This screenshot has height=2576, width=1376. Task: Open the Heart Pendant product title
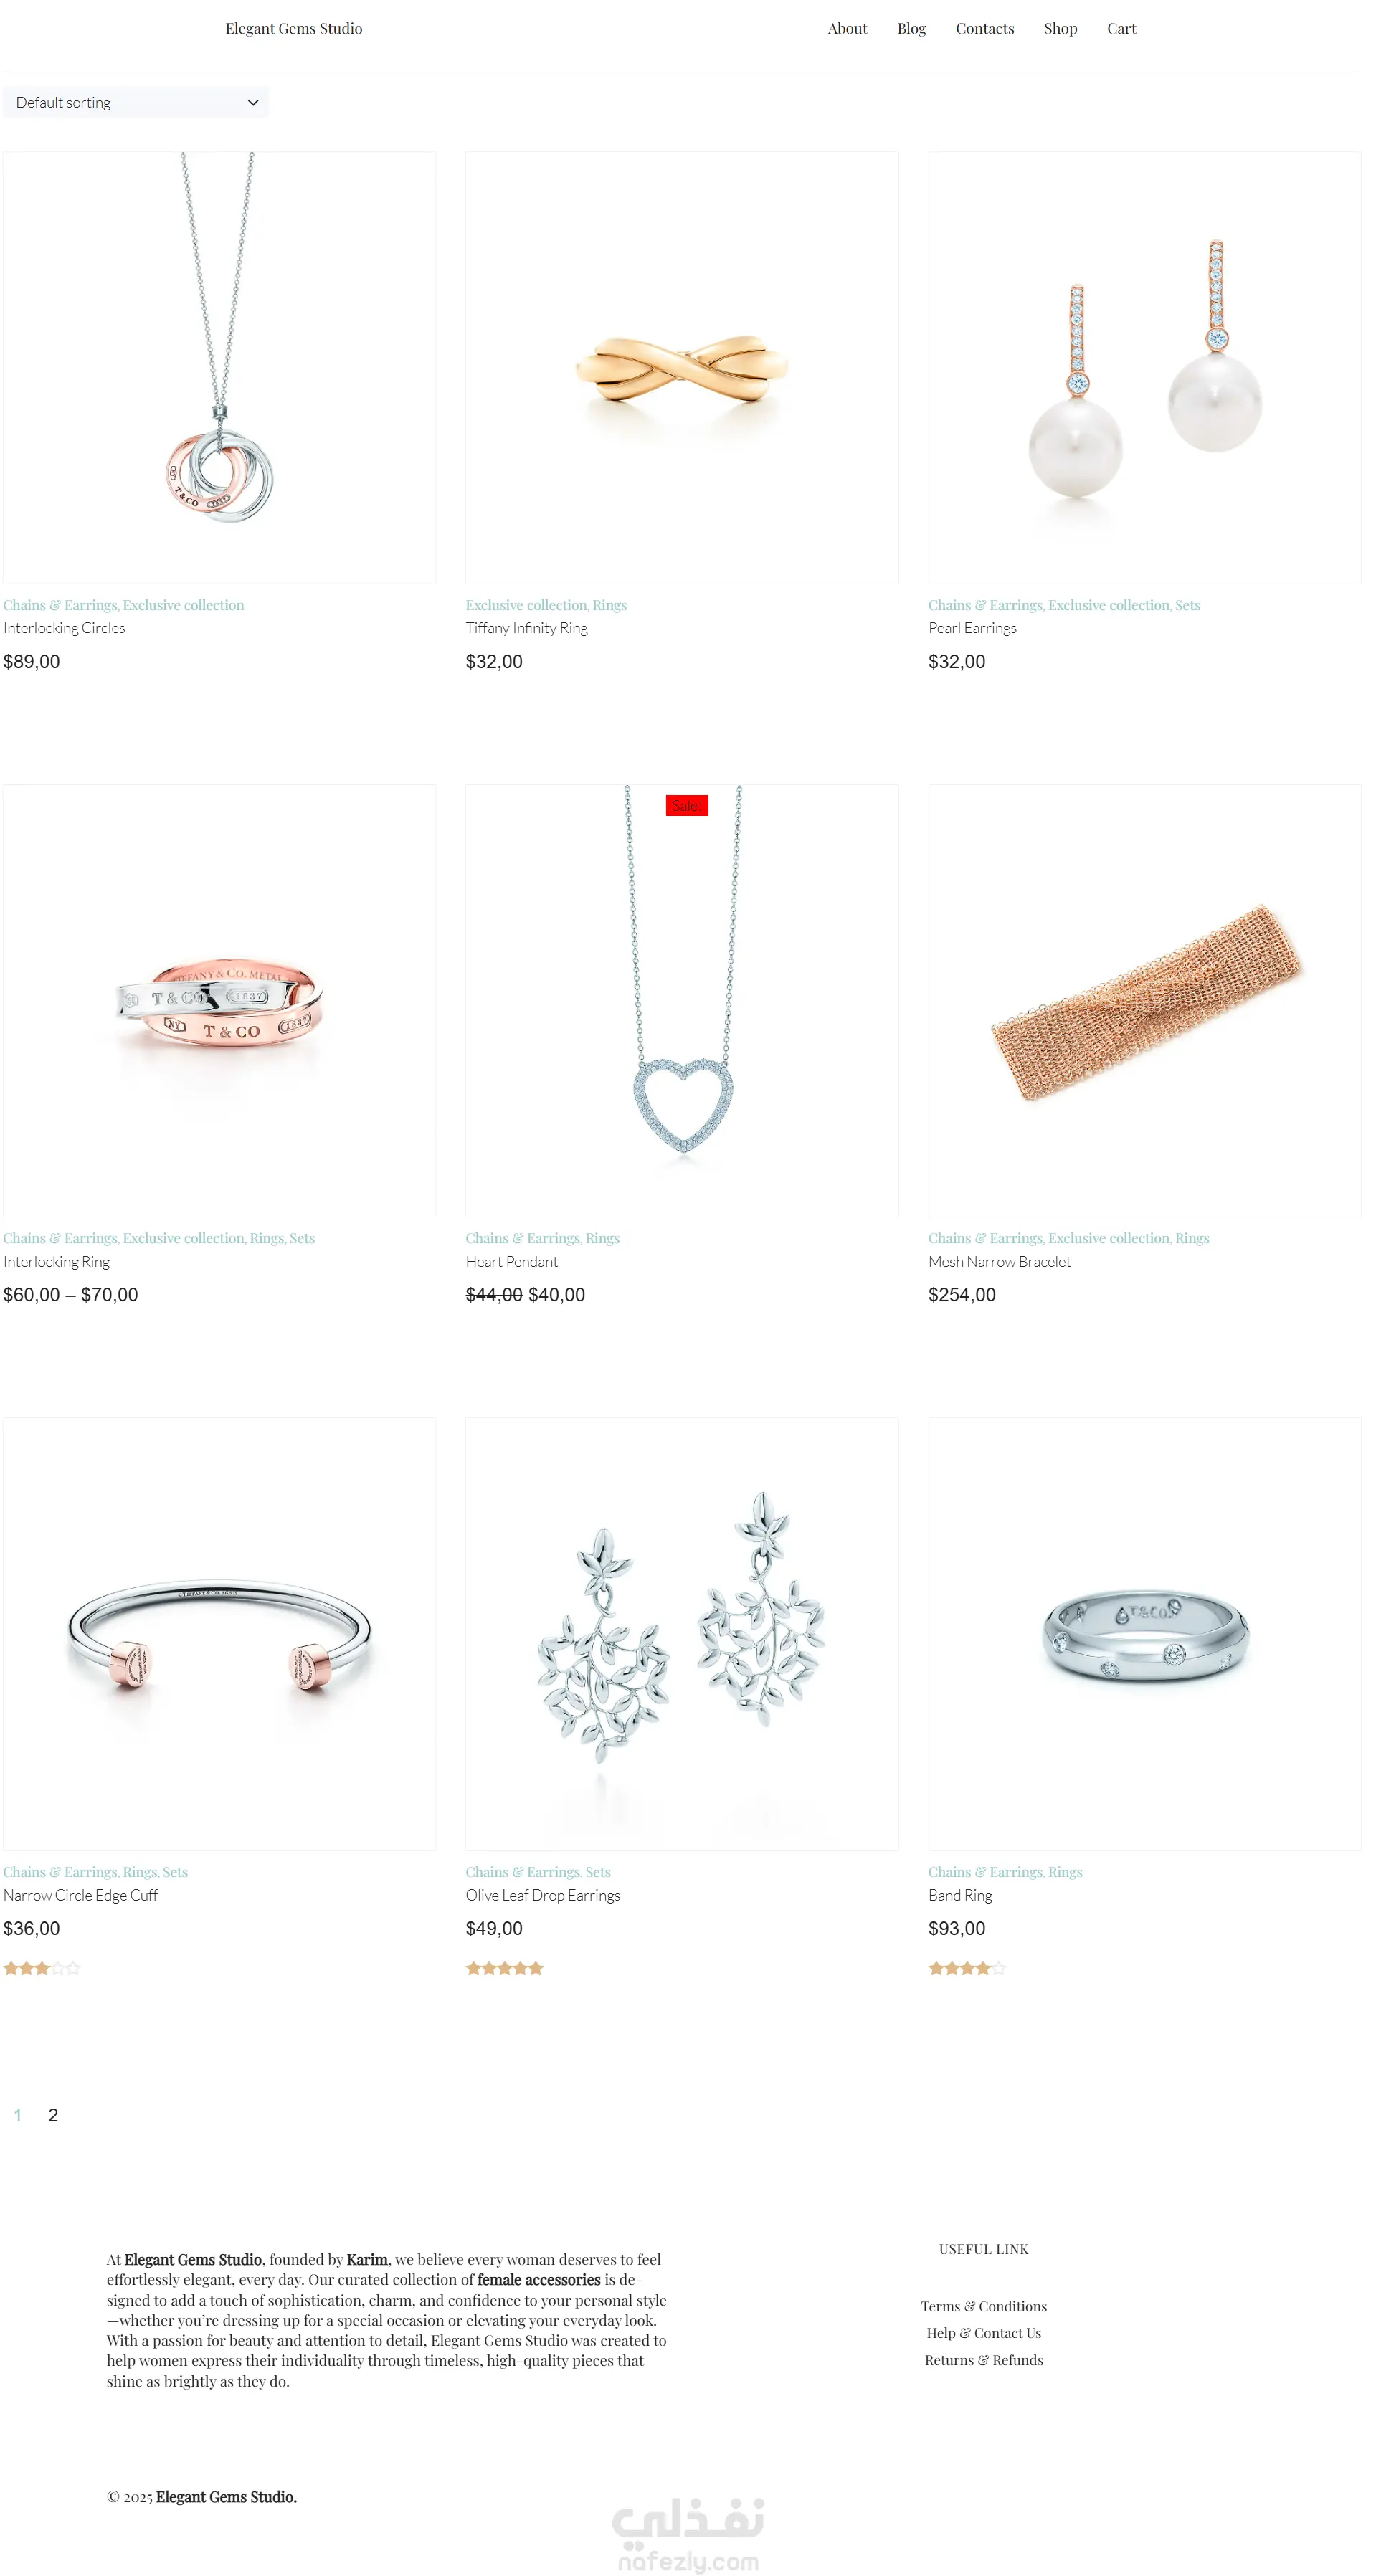tap(512, 1262)
